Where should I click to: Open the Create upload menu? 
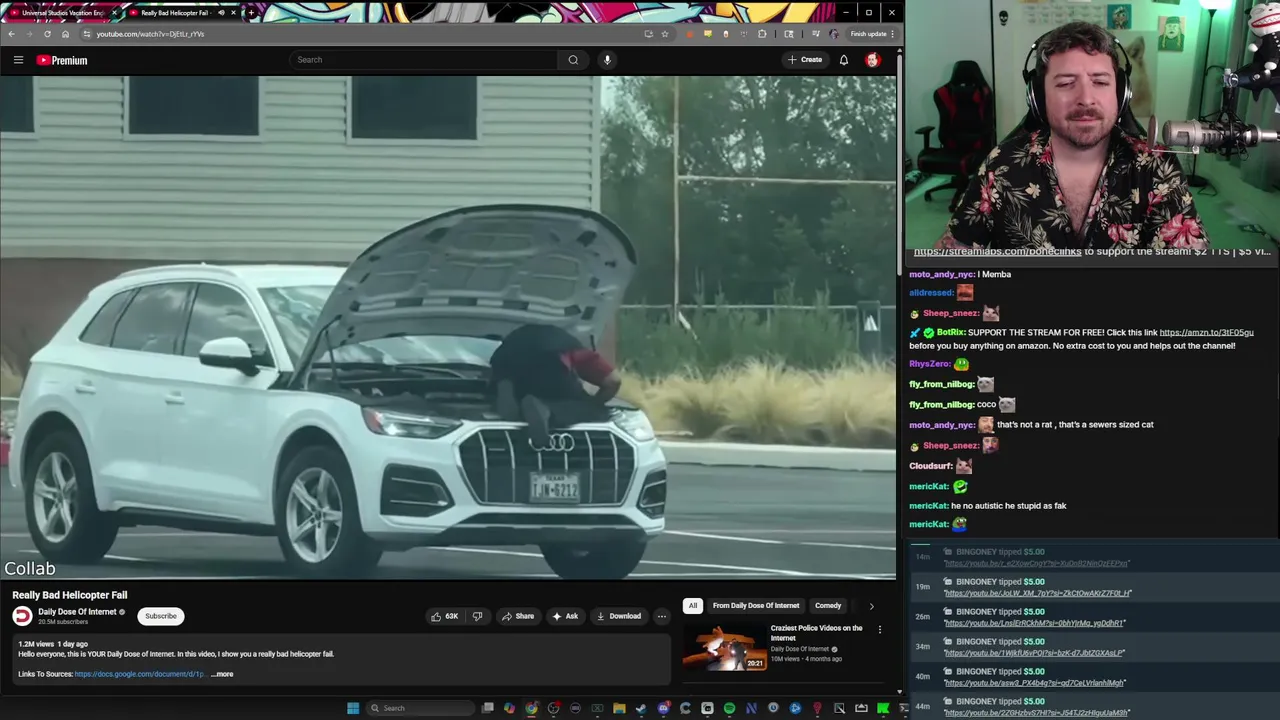point(804,60)
